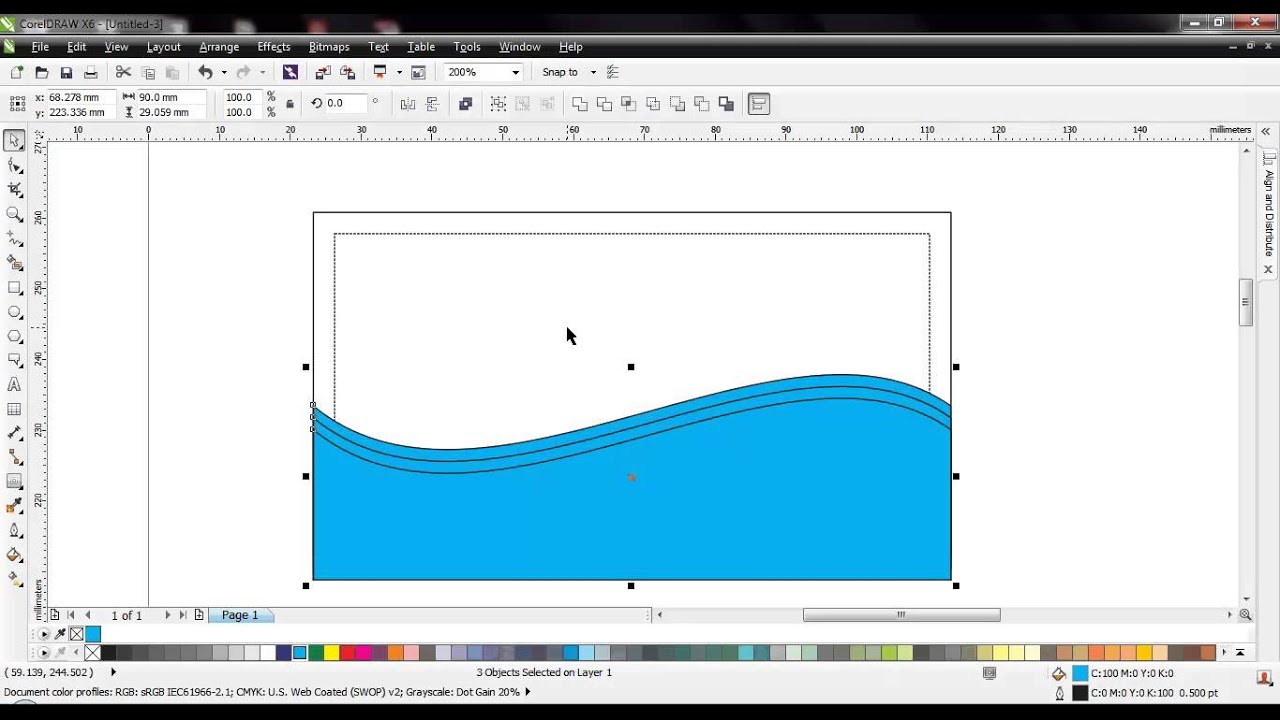Select the Basic Shapes callout tool
The width and height of the screenshot is (1280, 720).
[x=14, y=360]
